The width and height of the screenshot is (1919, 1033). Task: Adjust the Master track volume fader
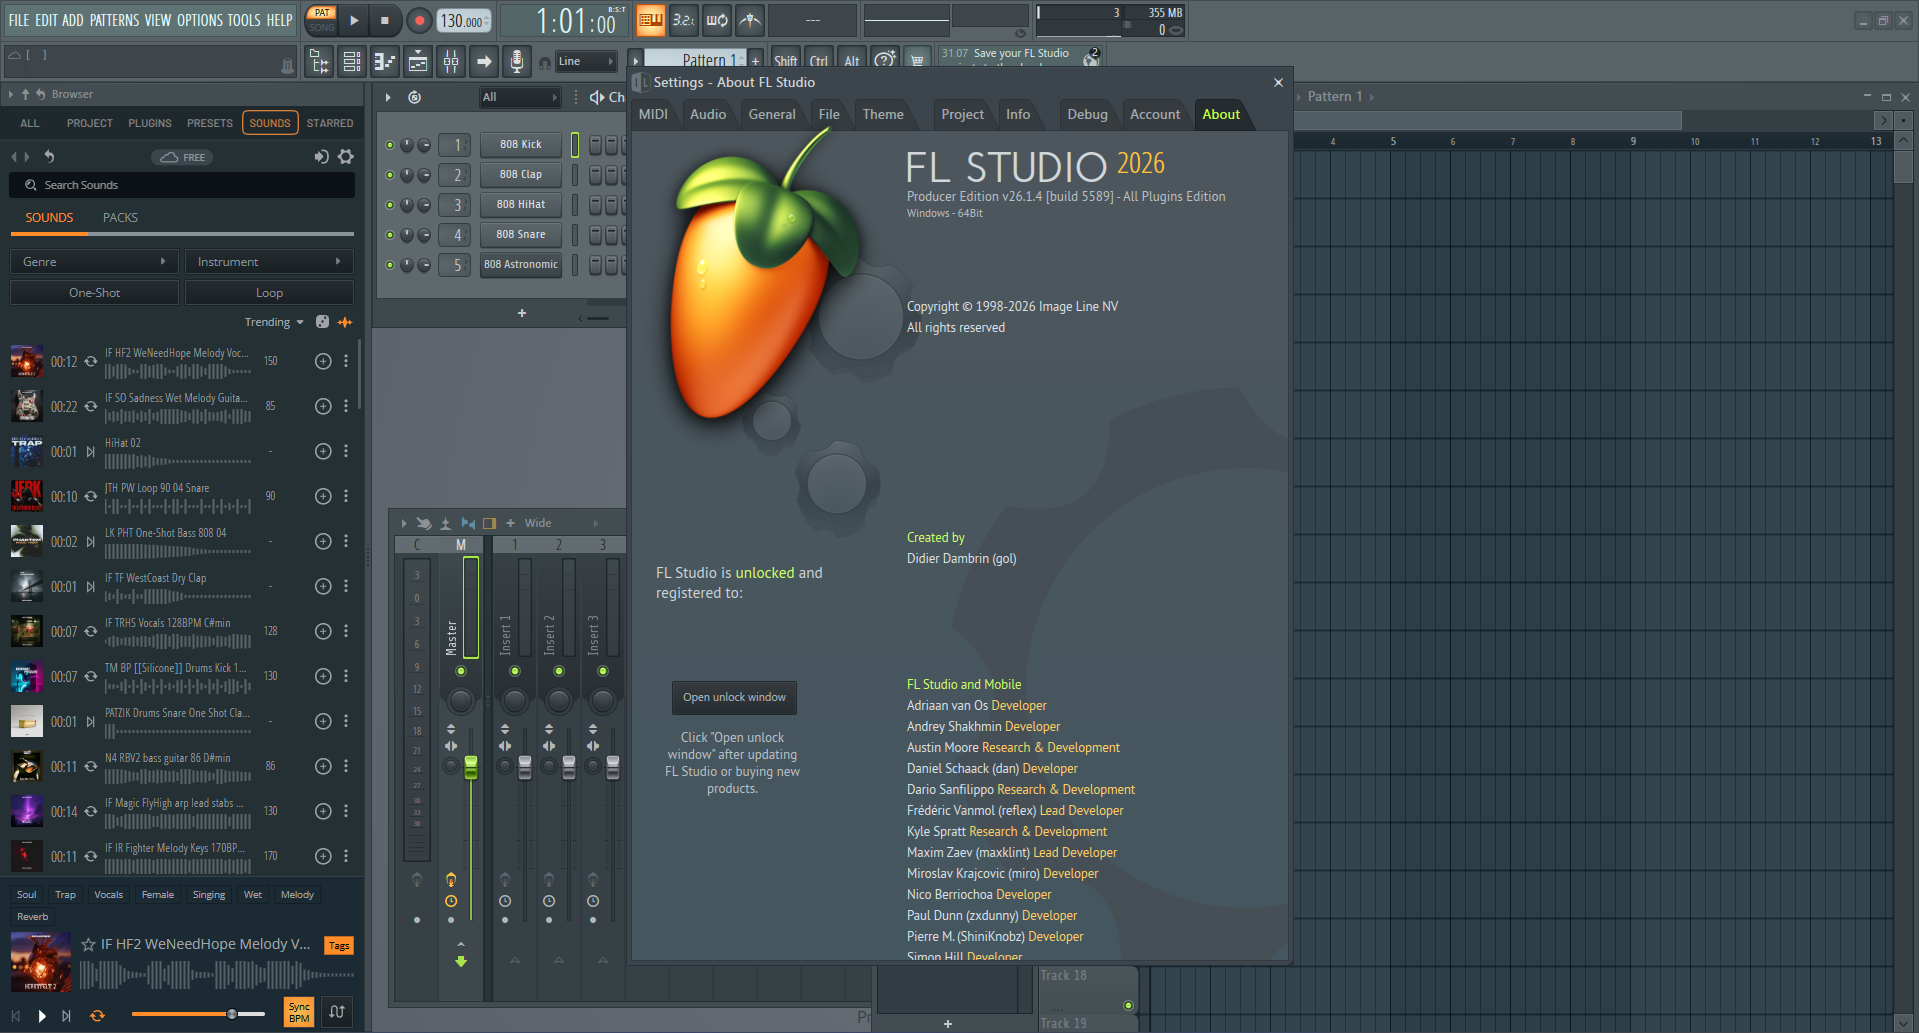[x=471, y=767]
